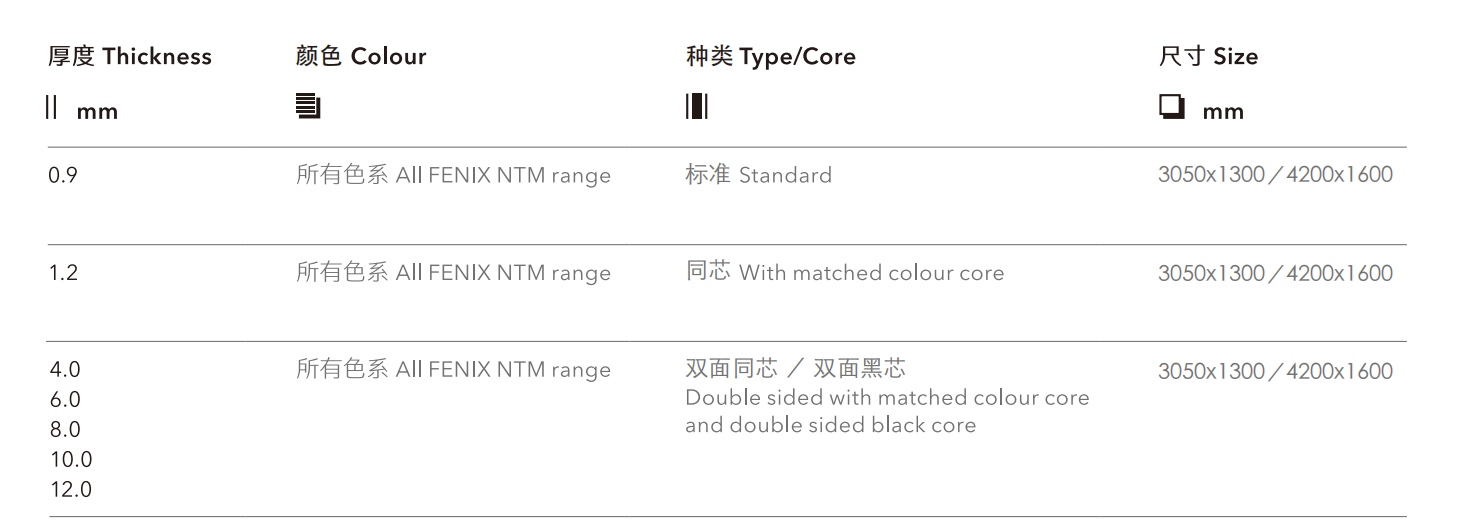
Task: Click the type/core striped icon
Action: click(x=696, y=106)
